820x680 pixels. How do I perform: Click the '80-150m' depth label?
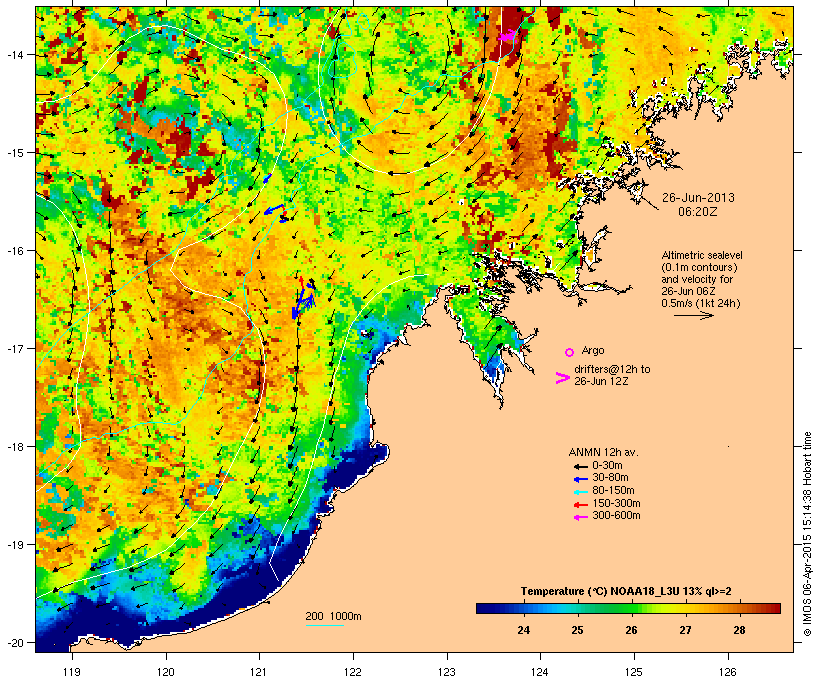613,491
